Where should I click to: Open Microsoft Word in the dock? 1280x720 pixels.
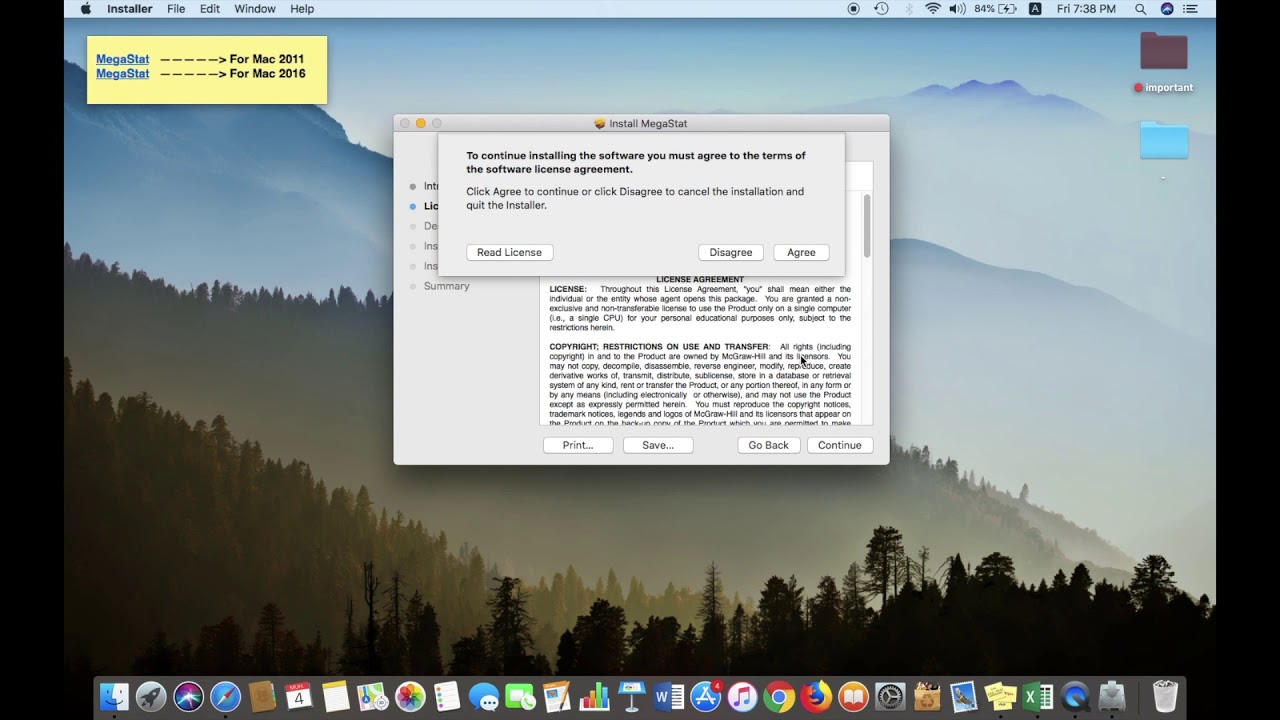pos(668,696)
